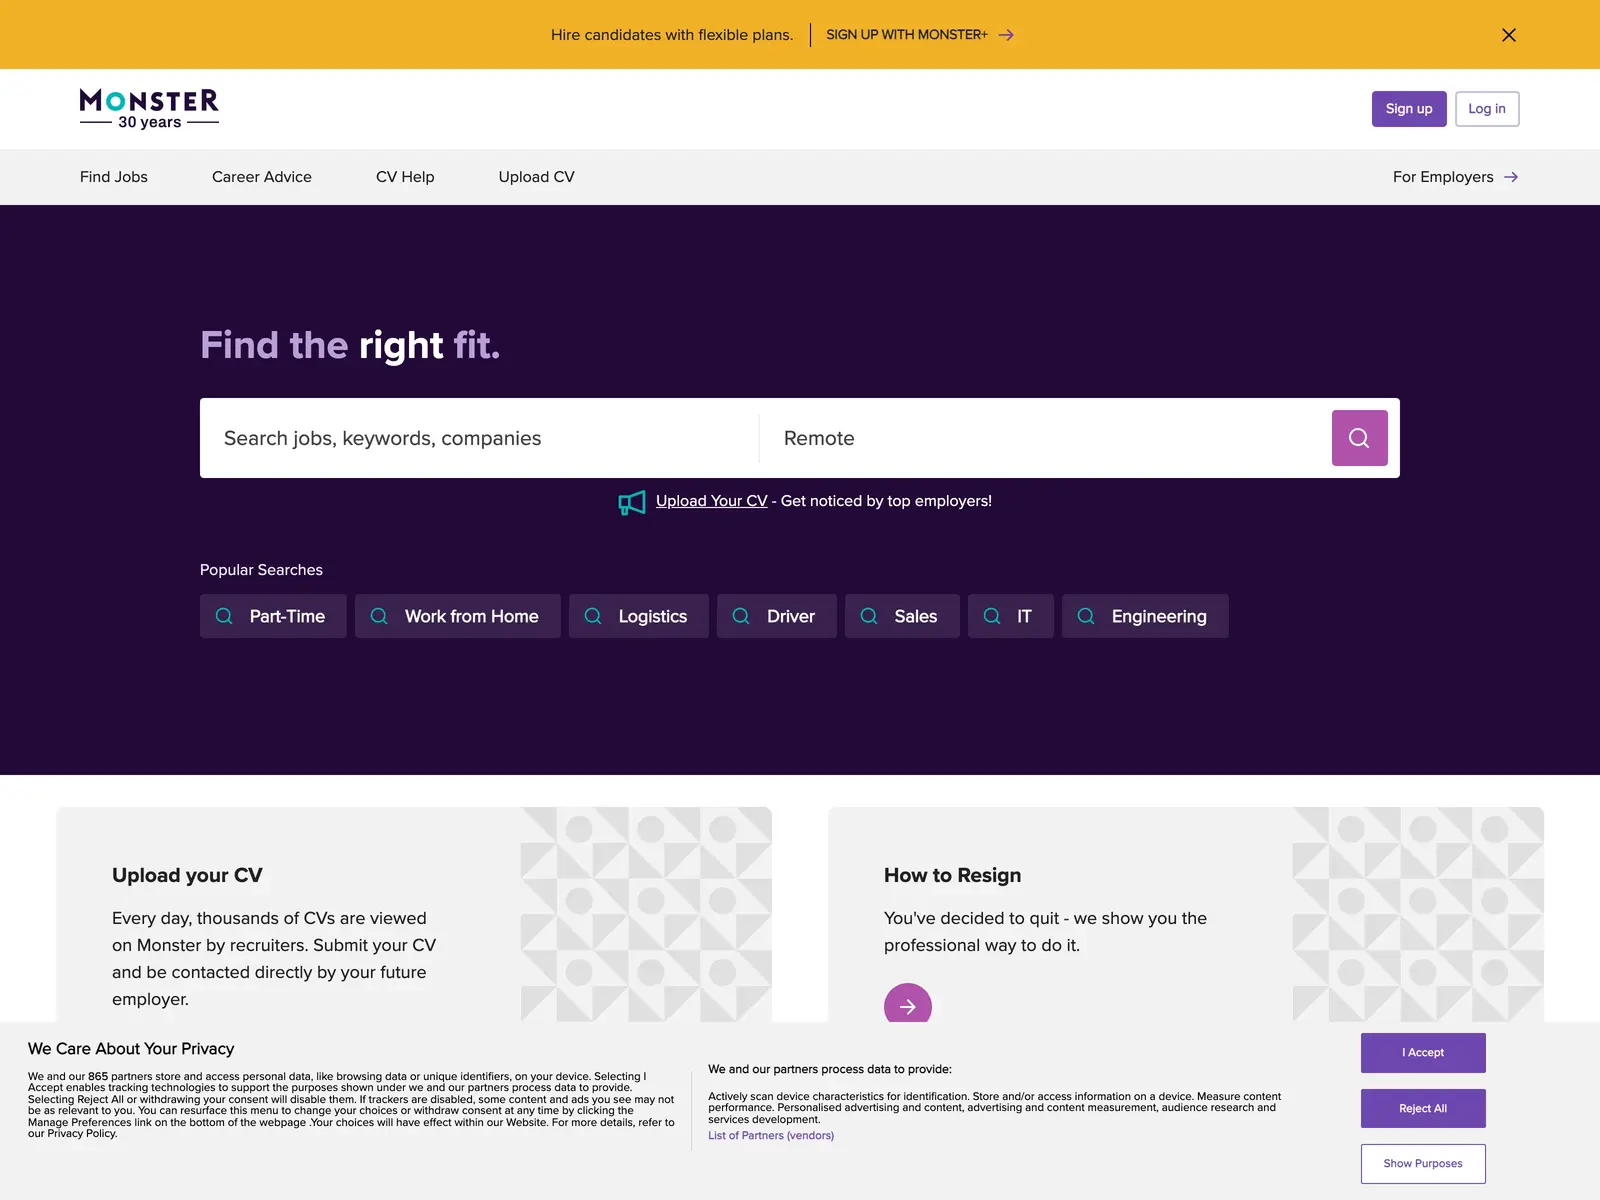Click the Log in button
Image resolution: width=1600 pixels, height=1200 pixels.
[x=1487, y=109]
